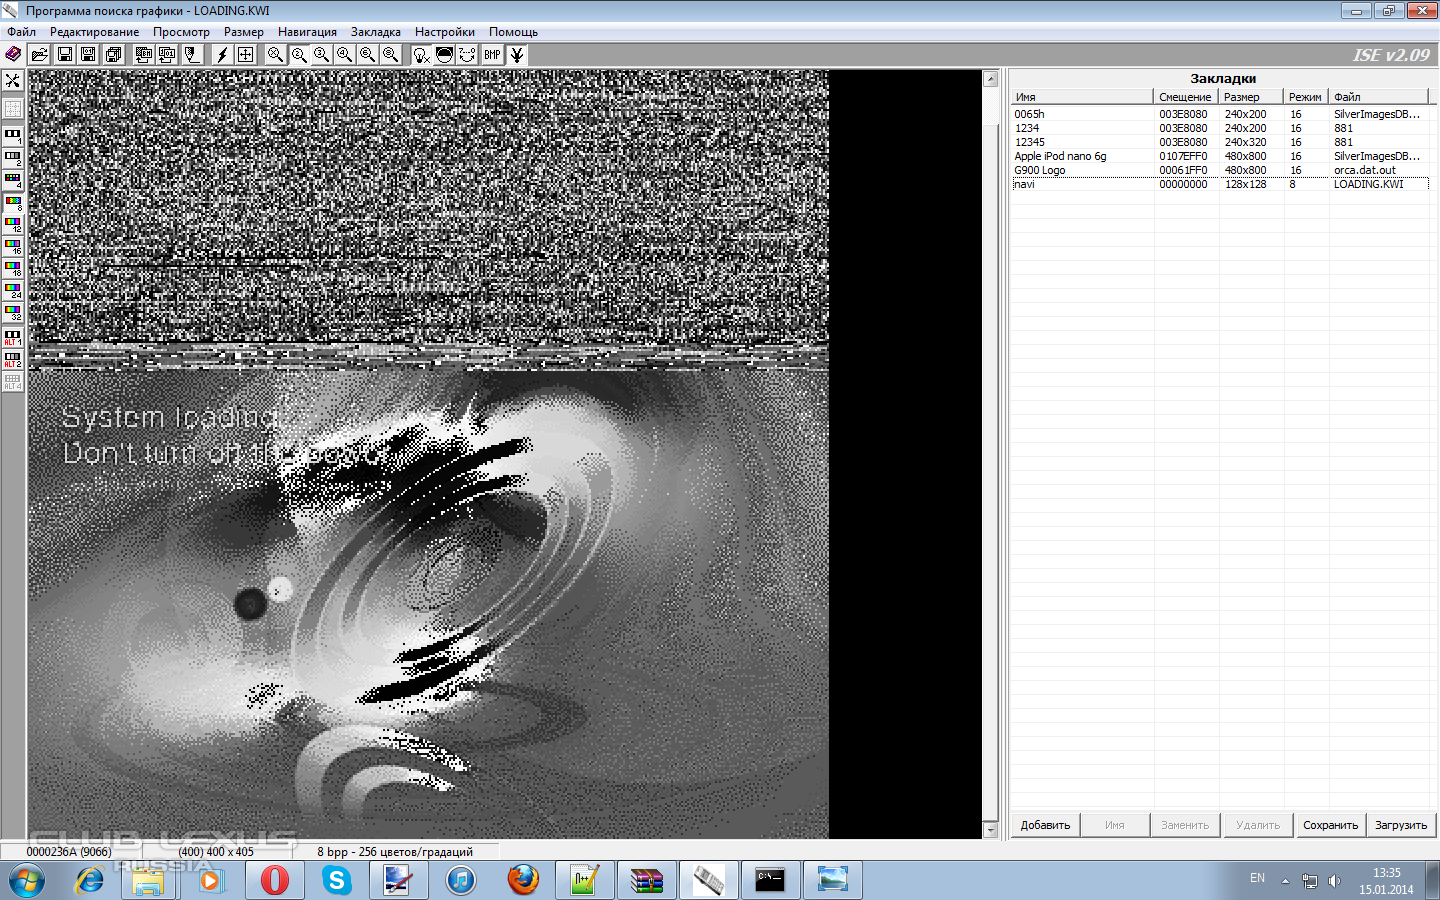
Task: Click the crossed tools settings icon
Action: 13,80
